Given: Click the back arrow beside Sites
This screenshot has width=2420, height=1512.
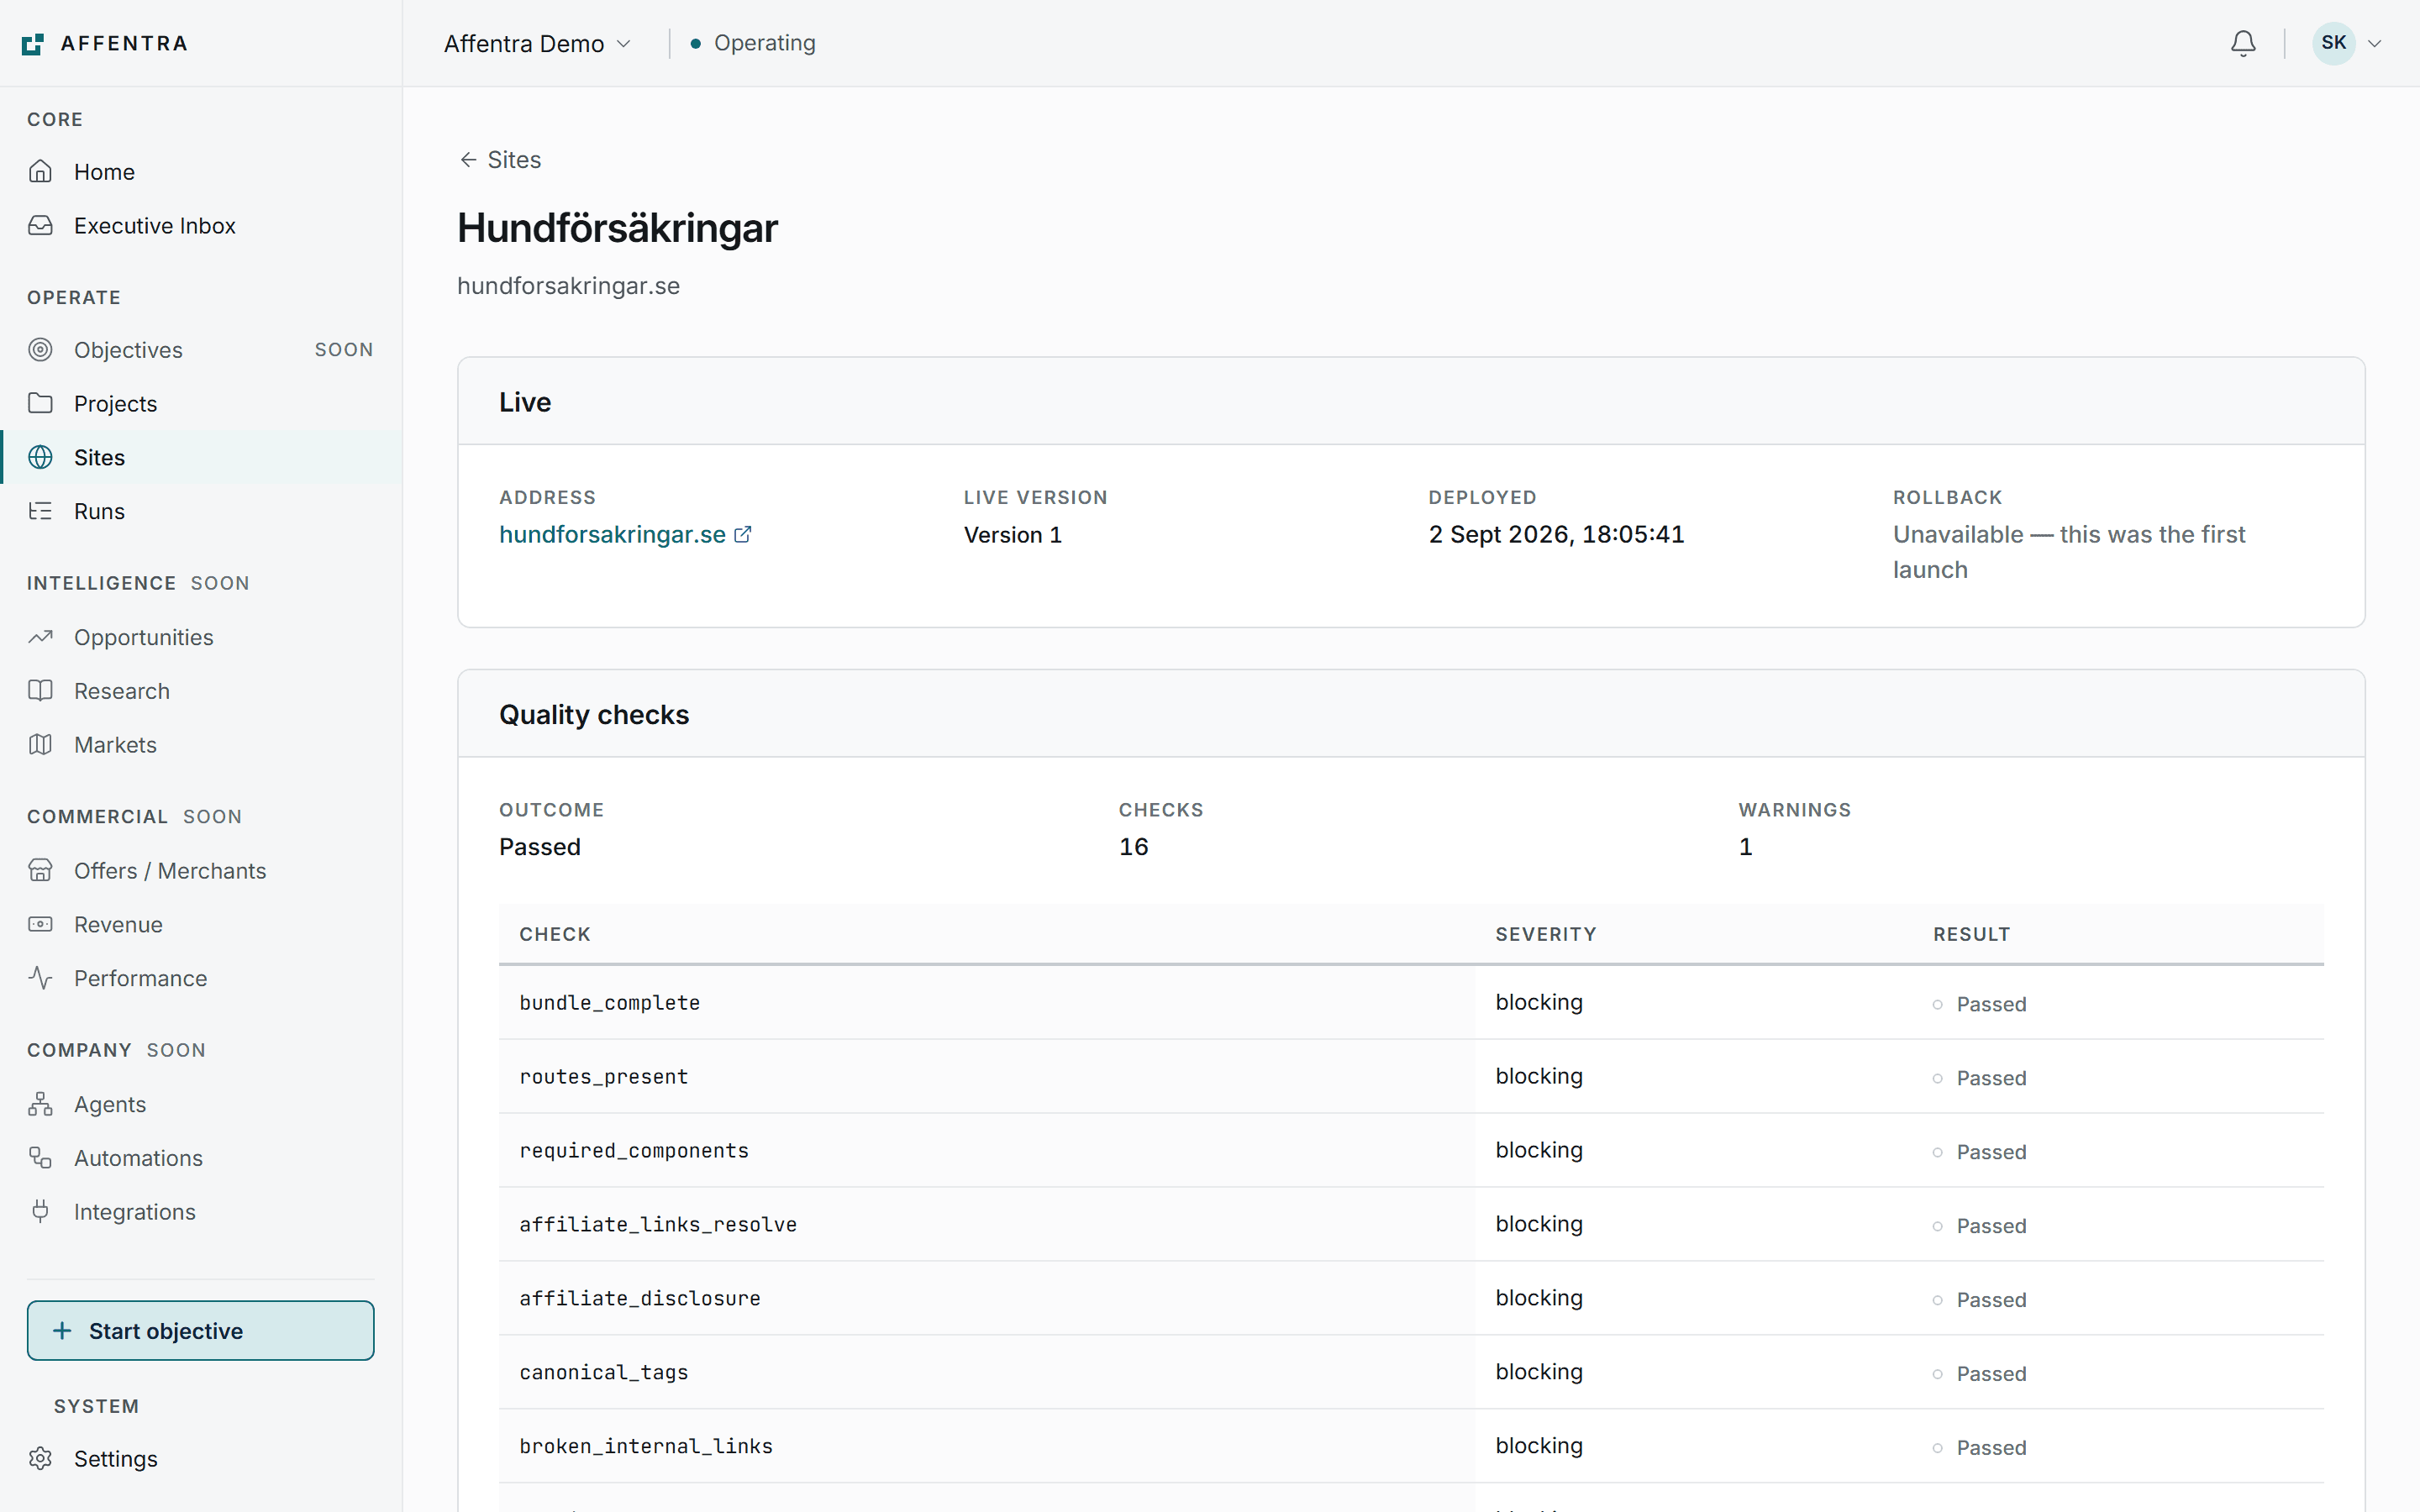Looking at the screenshot, I should click(468, 160).
